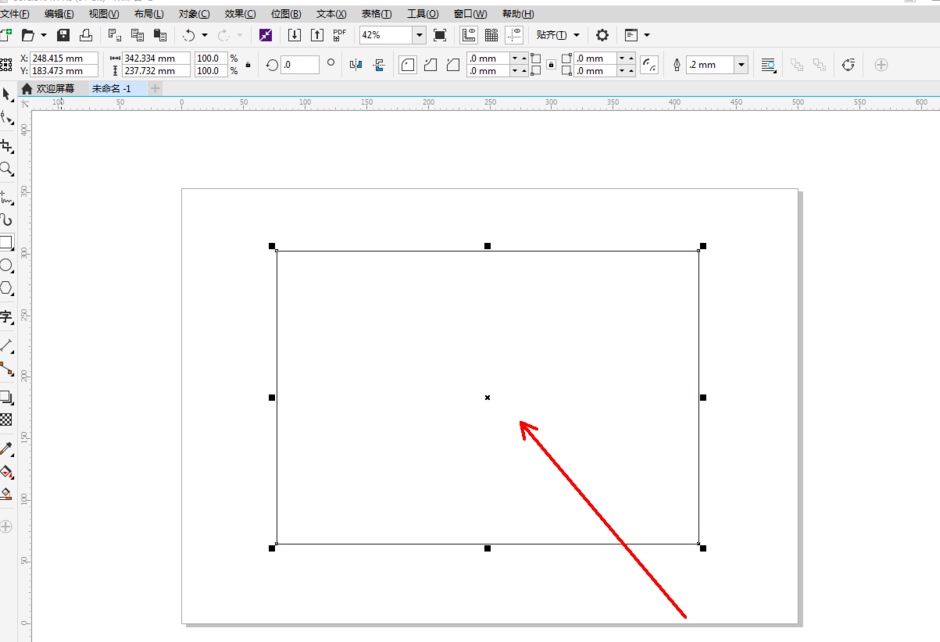Pick the Eyedropper tool
940x642 pixels.
click(6, 449)
